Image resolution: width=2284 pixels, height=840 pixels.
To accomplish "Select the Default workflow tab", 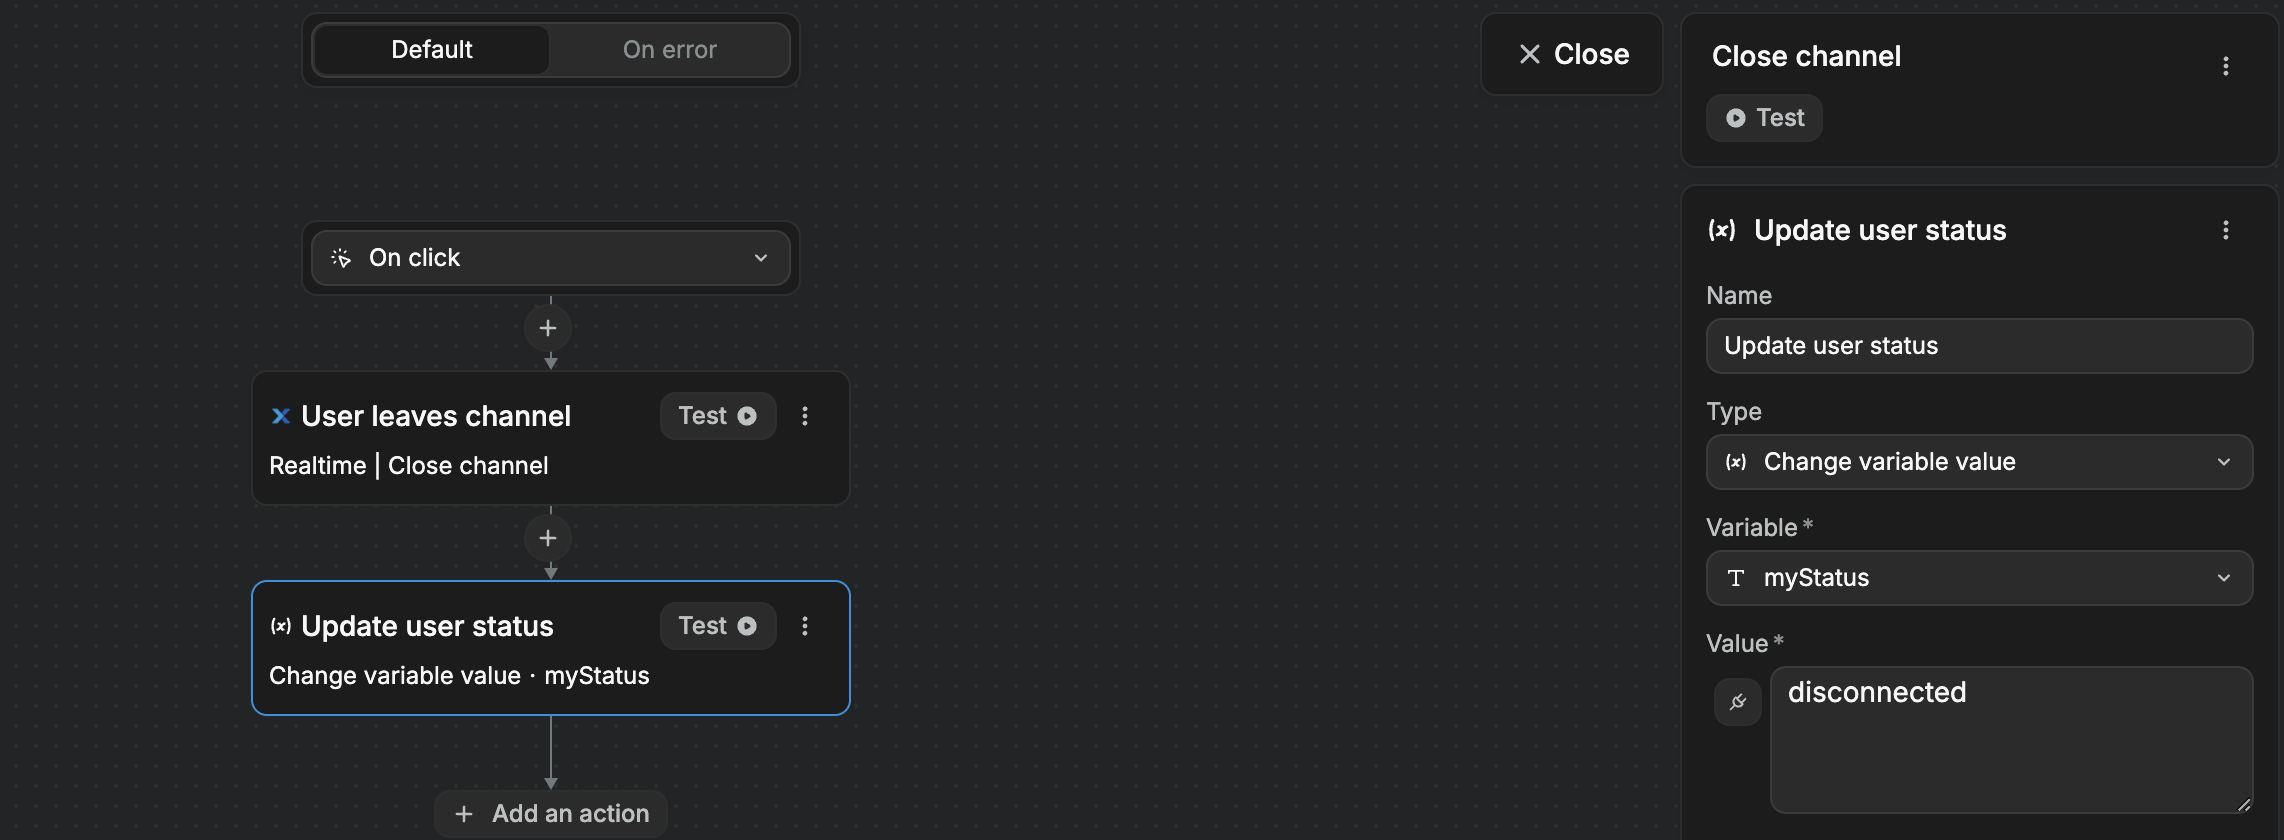I will tap(431, 49).
